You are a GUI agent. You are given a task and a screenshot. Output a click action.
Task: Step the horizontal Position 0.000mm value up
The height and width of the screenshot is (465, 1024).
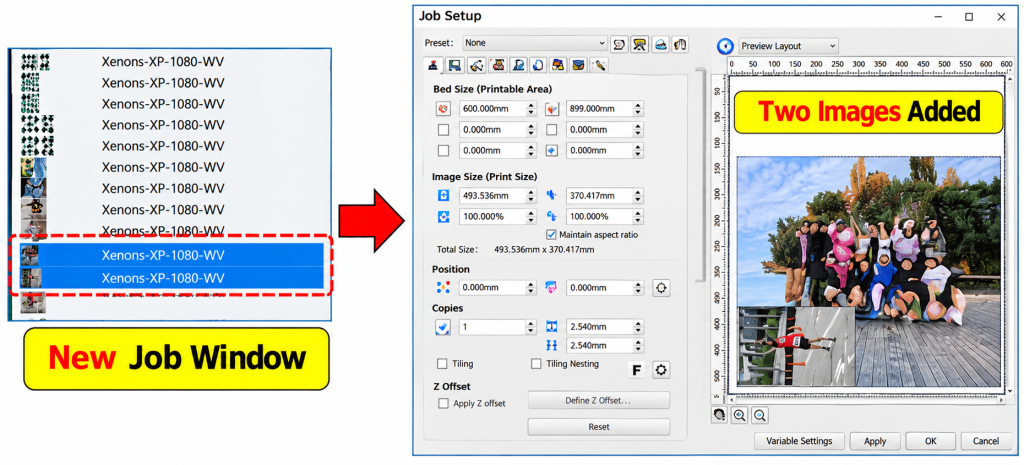[x=531, y=284]
